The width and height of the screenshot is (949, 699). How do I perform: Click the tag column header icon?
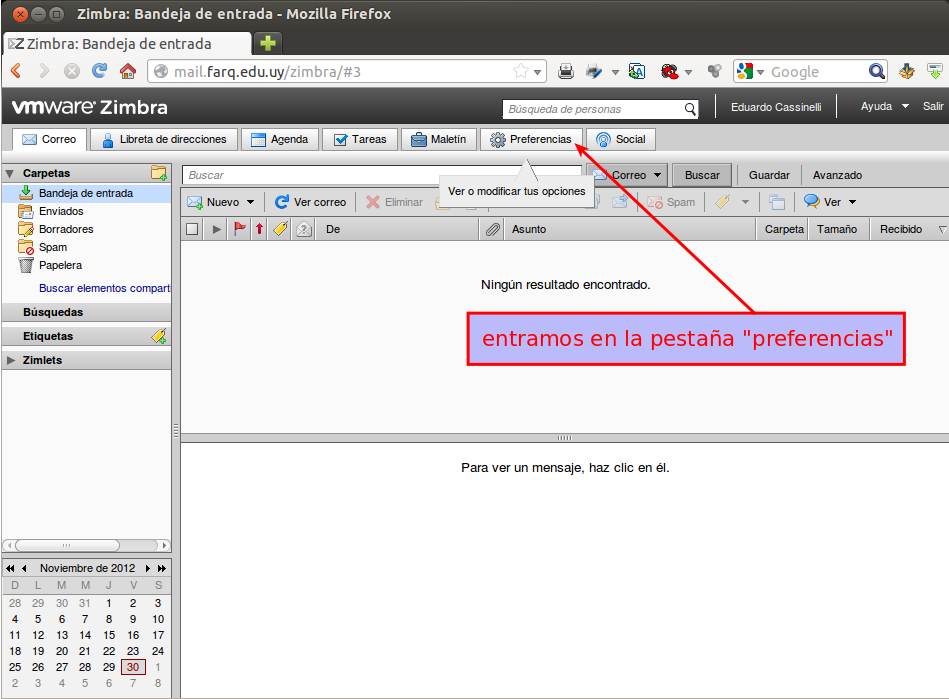[280, 229]
